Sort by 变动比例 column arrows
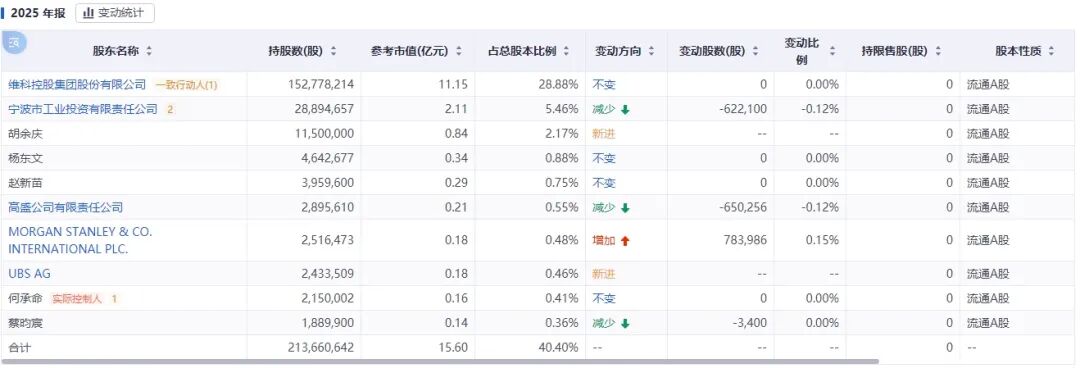 832,51
